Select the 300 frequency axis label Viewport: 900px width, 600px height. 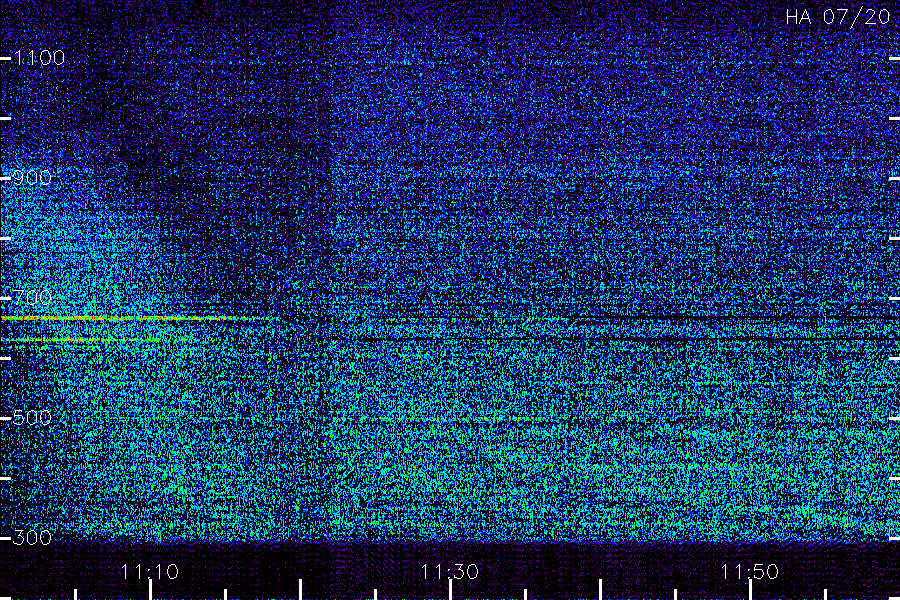(32, 538)
